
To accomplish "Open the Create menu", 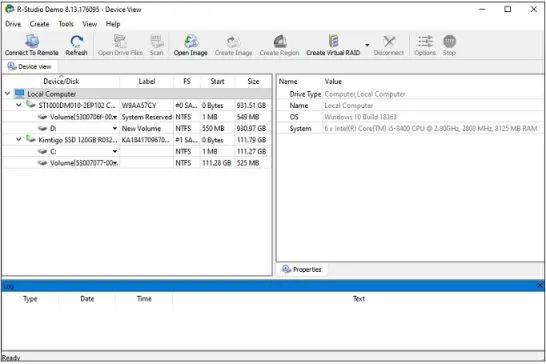I will [39, 24].
